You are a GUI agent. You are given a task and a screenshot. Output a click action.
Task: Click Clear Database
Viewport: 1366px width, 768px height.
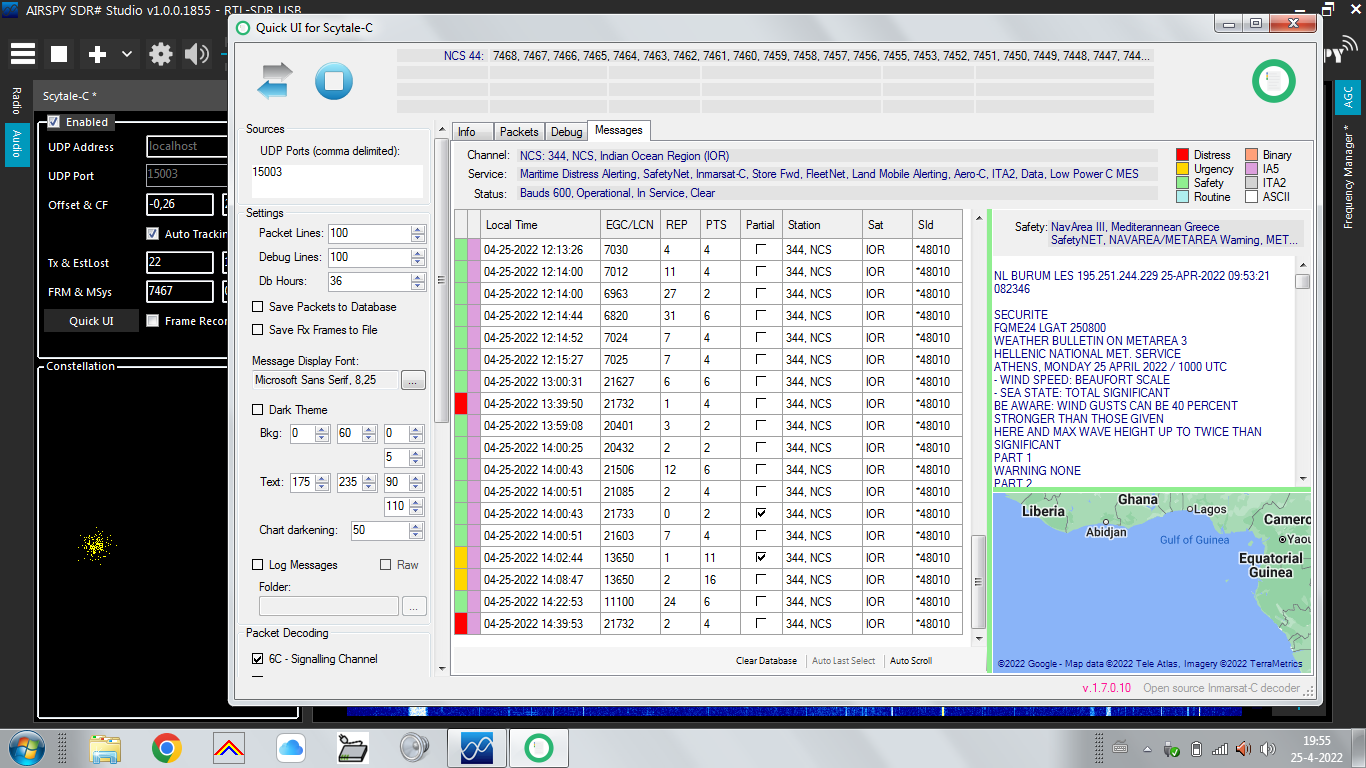coord(766,661)
